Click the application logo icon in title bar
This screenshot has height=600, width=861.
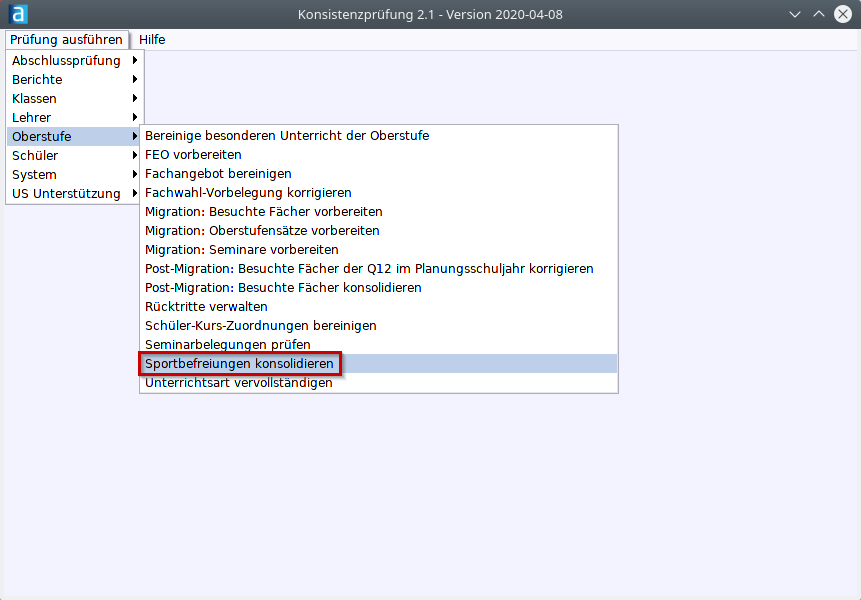click(18, 14)
